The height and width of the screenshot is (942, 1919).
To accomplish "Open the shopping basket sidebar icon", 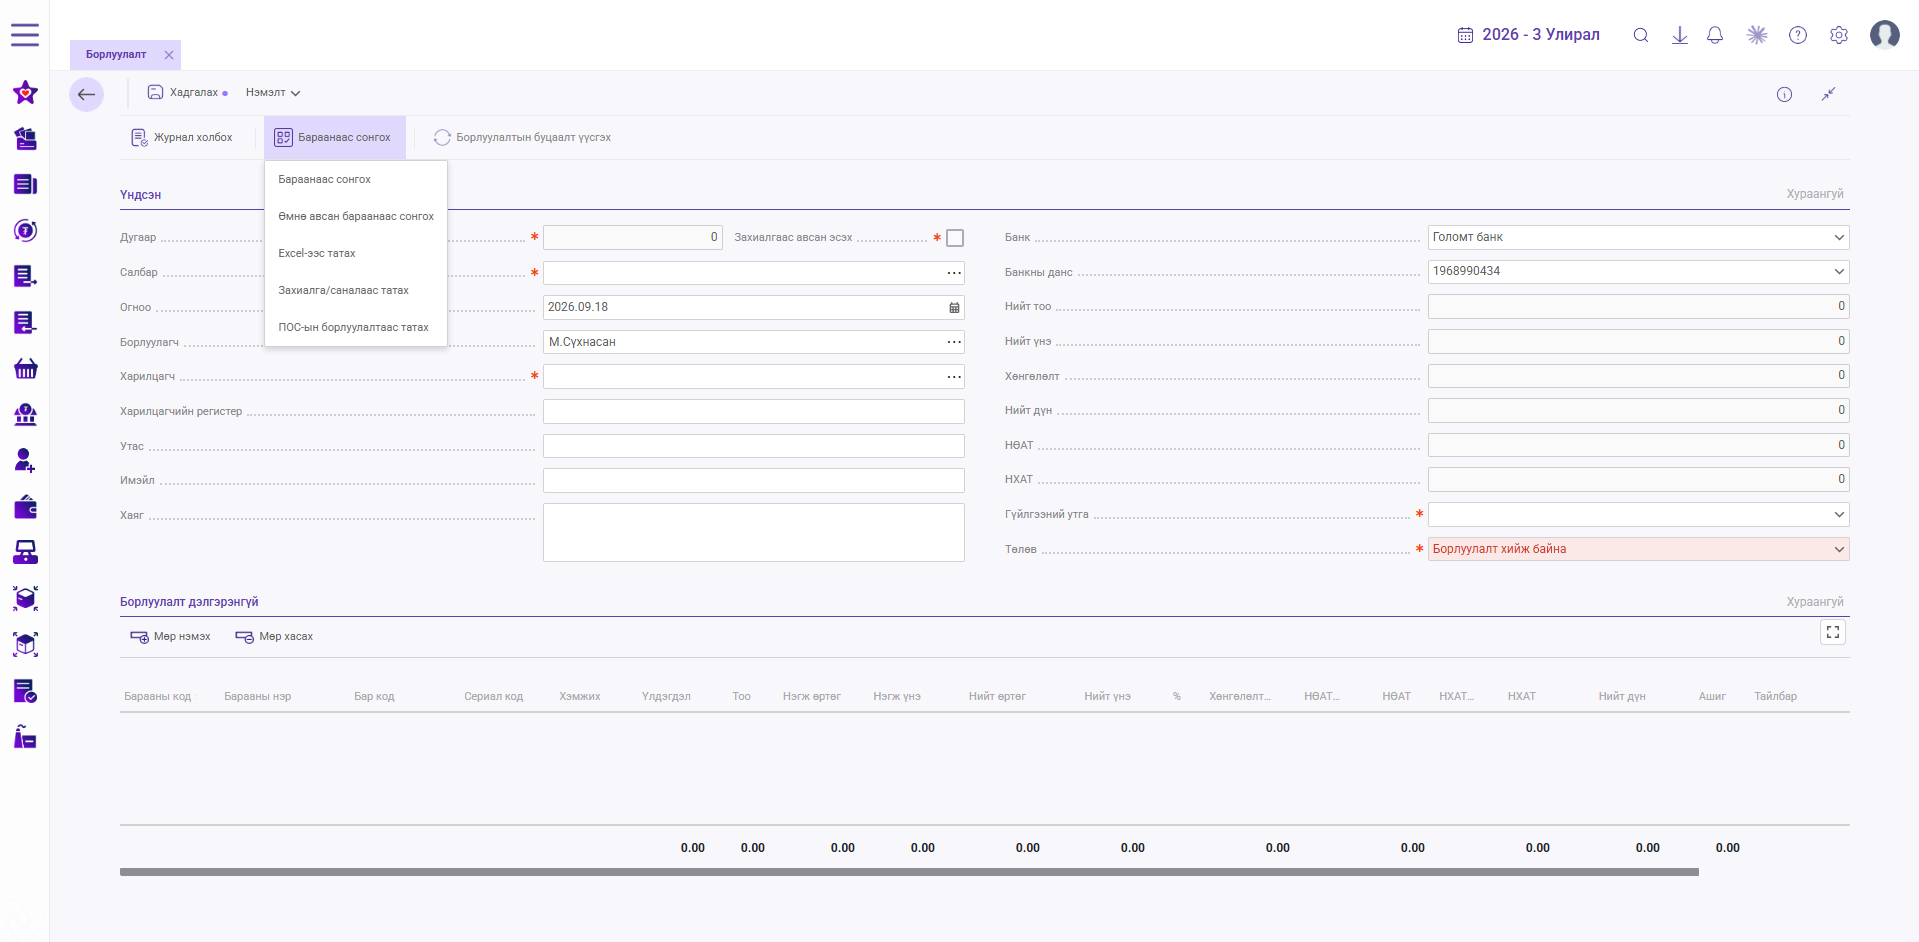I will (x=26, y=369).
